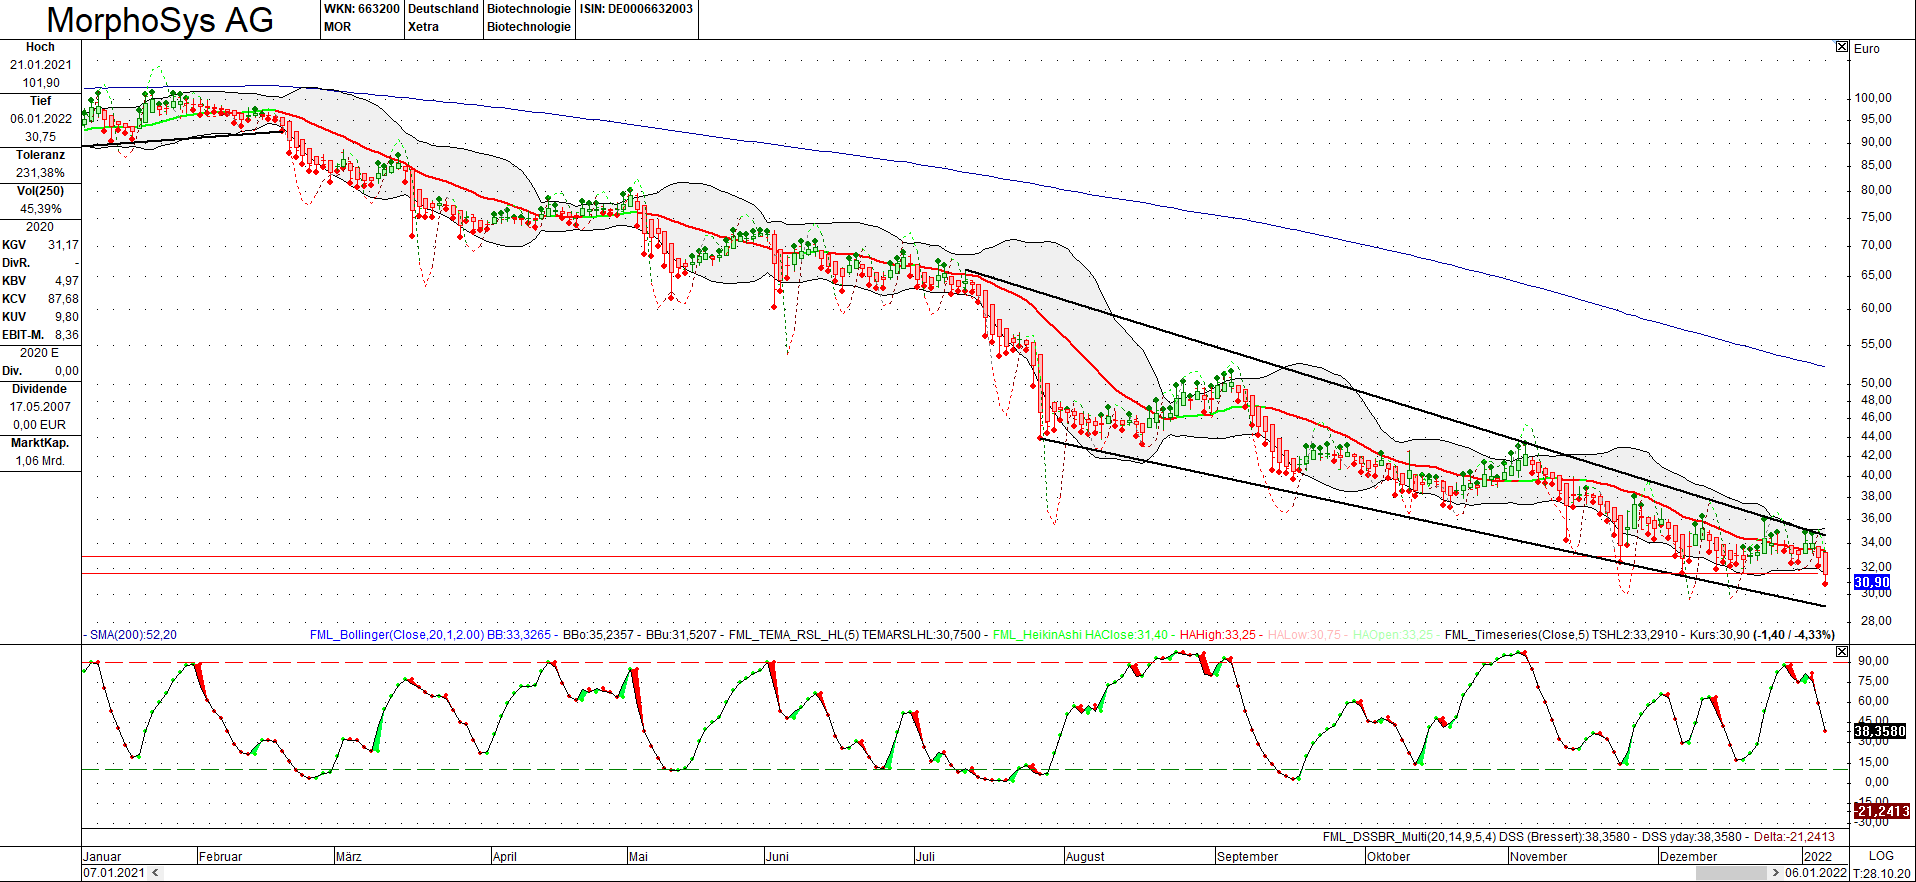This screenshot has height=882, width=1916.
Task: Click the Hoch label in the side panel
Action: click(40, 47)
